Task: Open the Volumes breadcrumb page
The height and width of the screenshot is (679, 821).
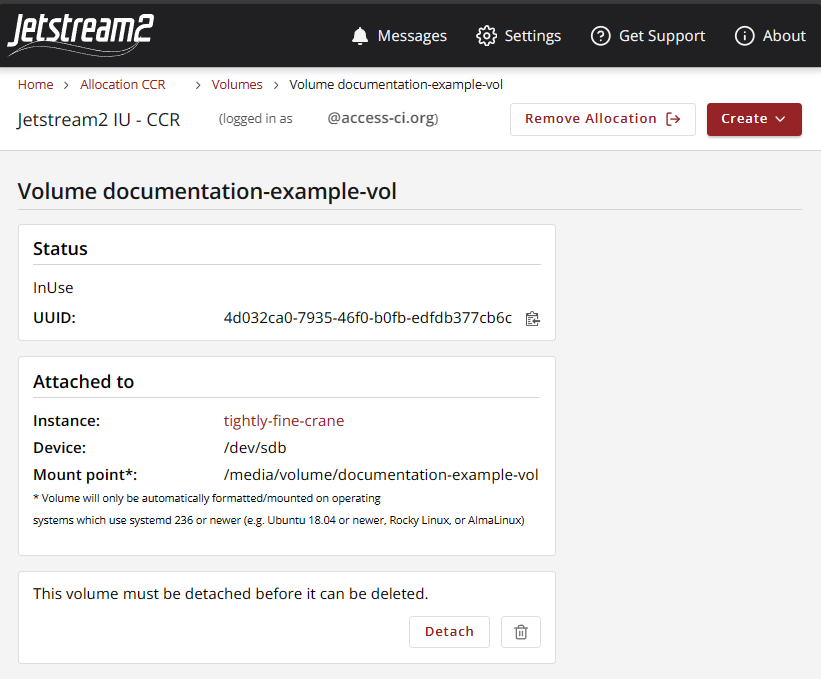Action: (x=237, y=85)
